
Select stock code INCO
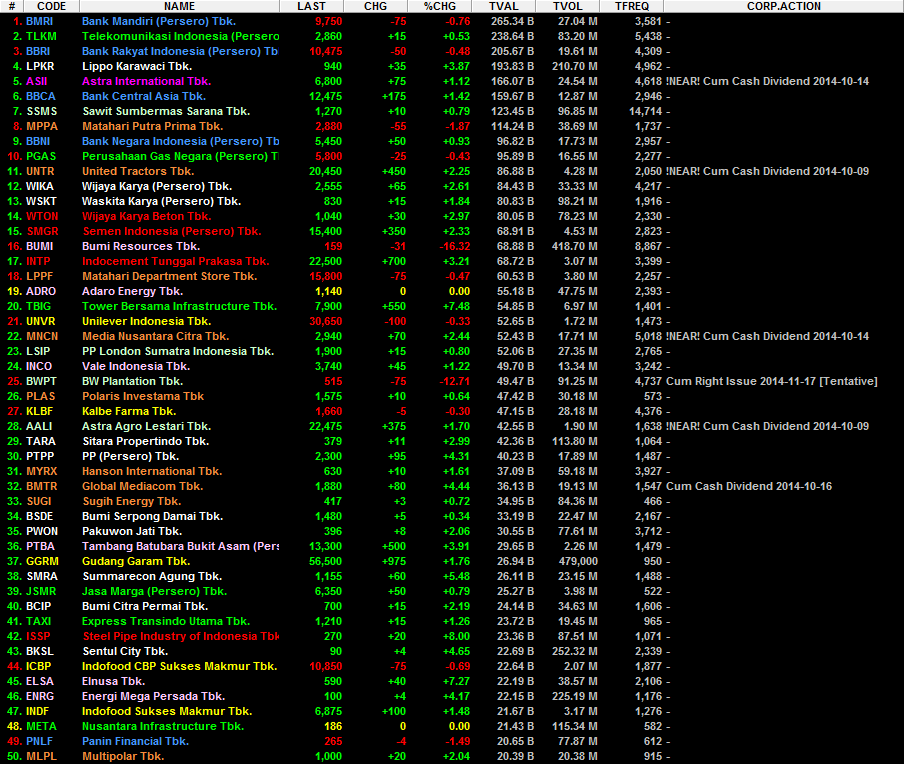[x=39, y=366]
